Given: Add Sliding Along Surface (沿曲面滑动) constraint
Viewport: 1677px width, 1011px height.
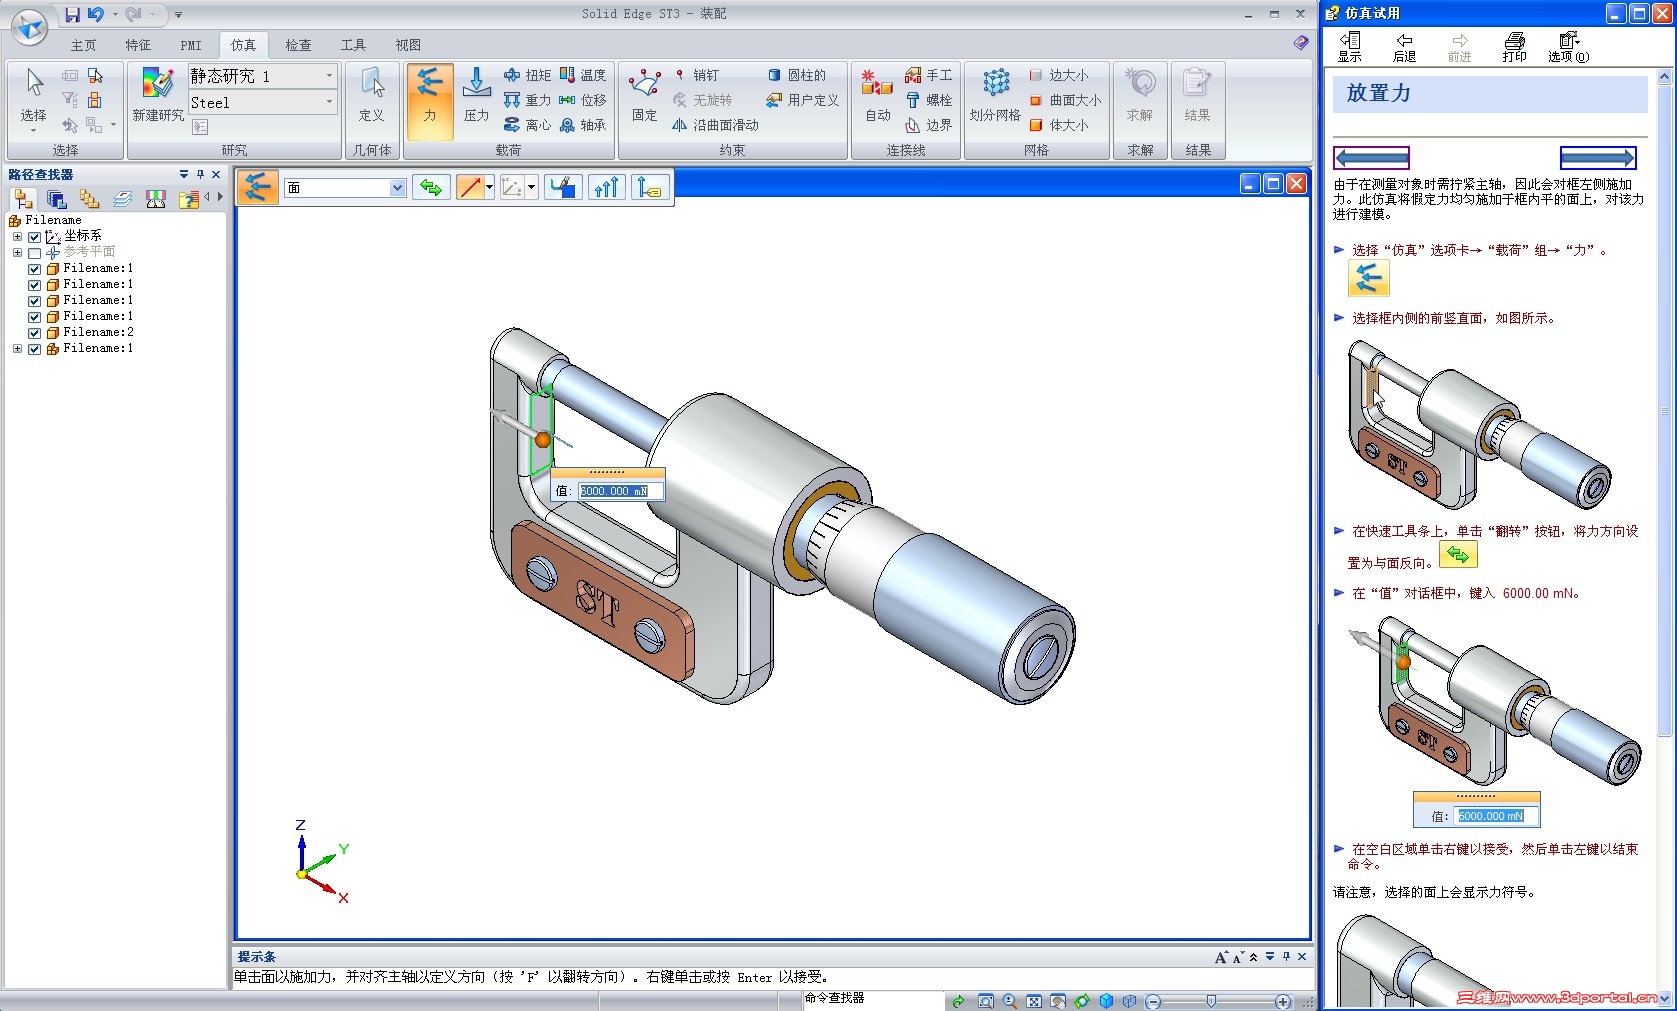Looking at the screenshot, I should point(715,125).
